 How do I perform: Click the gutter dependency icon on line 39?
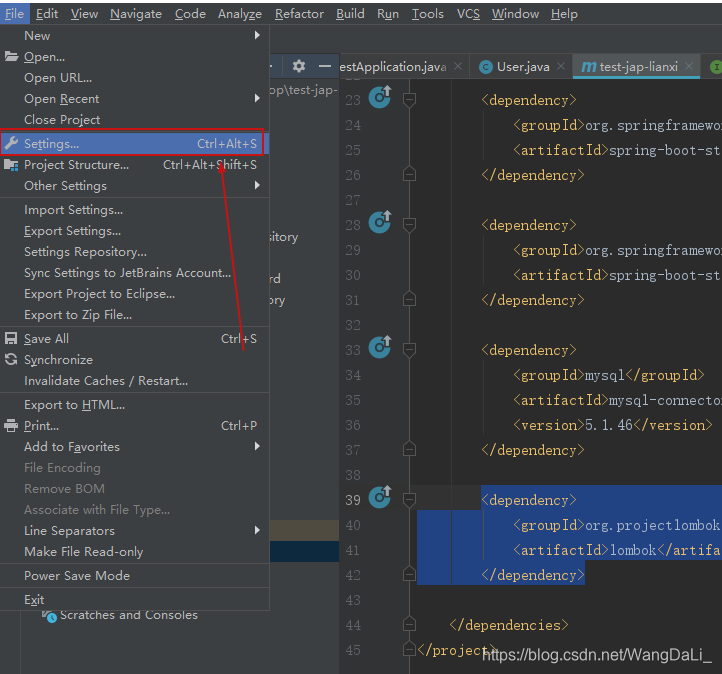(x=380, y=497)
